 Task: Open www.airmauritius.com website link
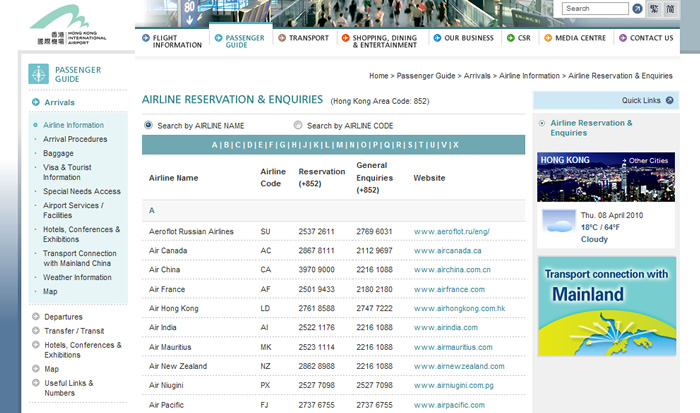coord(453,347)
